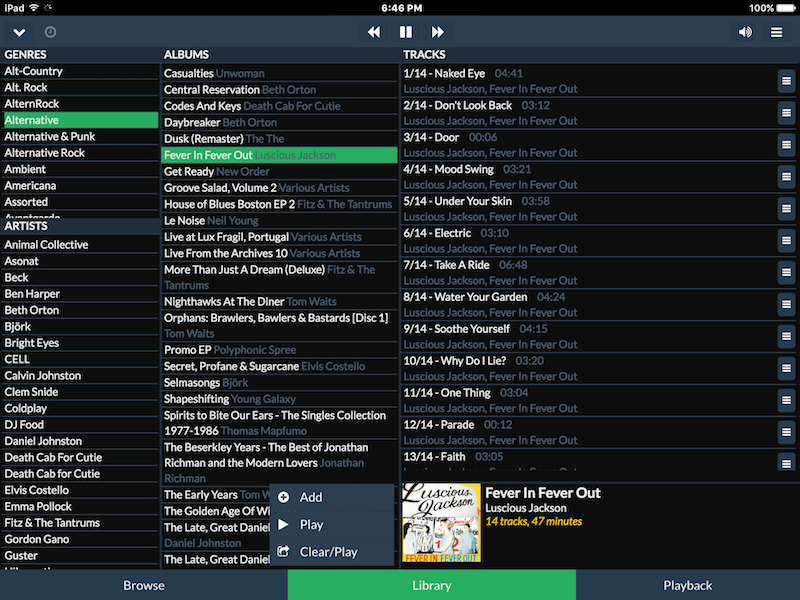Skip to previous track with rewind button
The height and width of the screenshot is (600, 800).
(x=374, y=32)
